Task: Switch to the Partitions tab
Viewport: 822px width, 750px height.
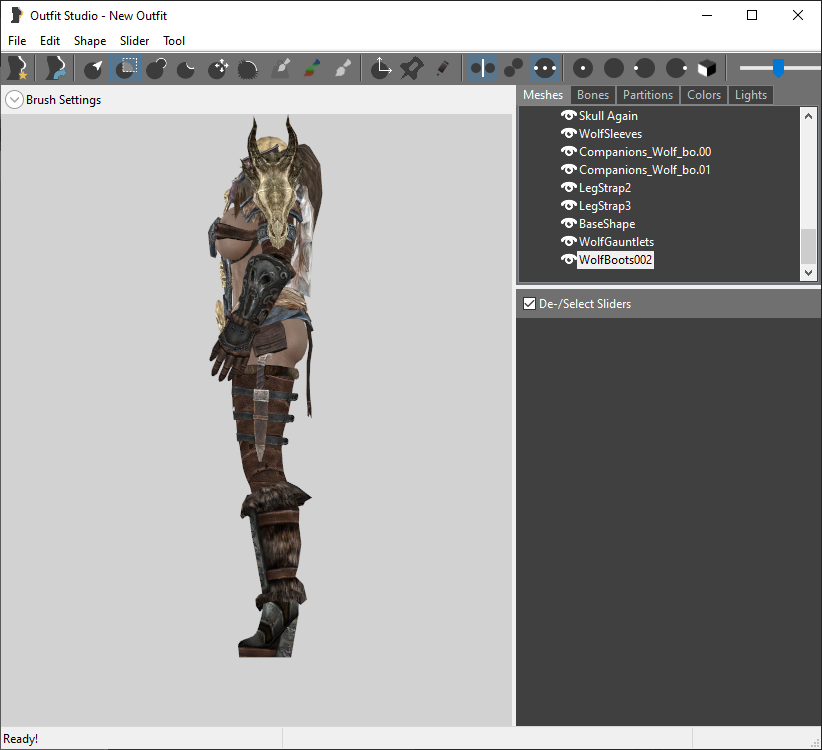Action: click(648, 95)
